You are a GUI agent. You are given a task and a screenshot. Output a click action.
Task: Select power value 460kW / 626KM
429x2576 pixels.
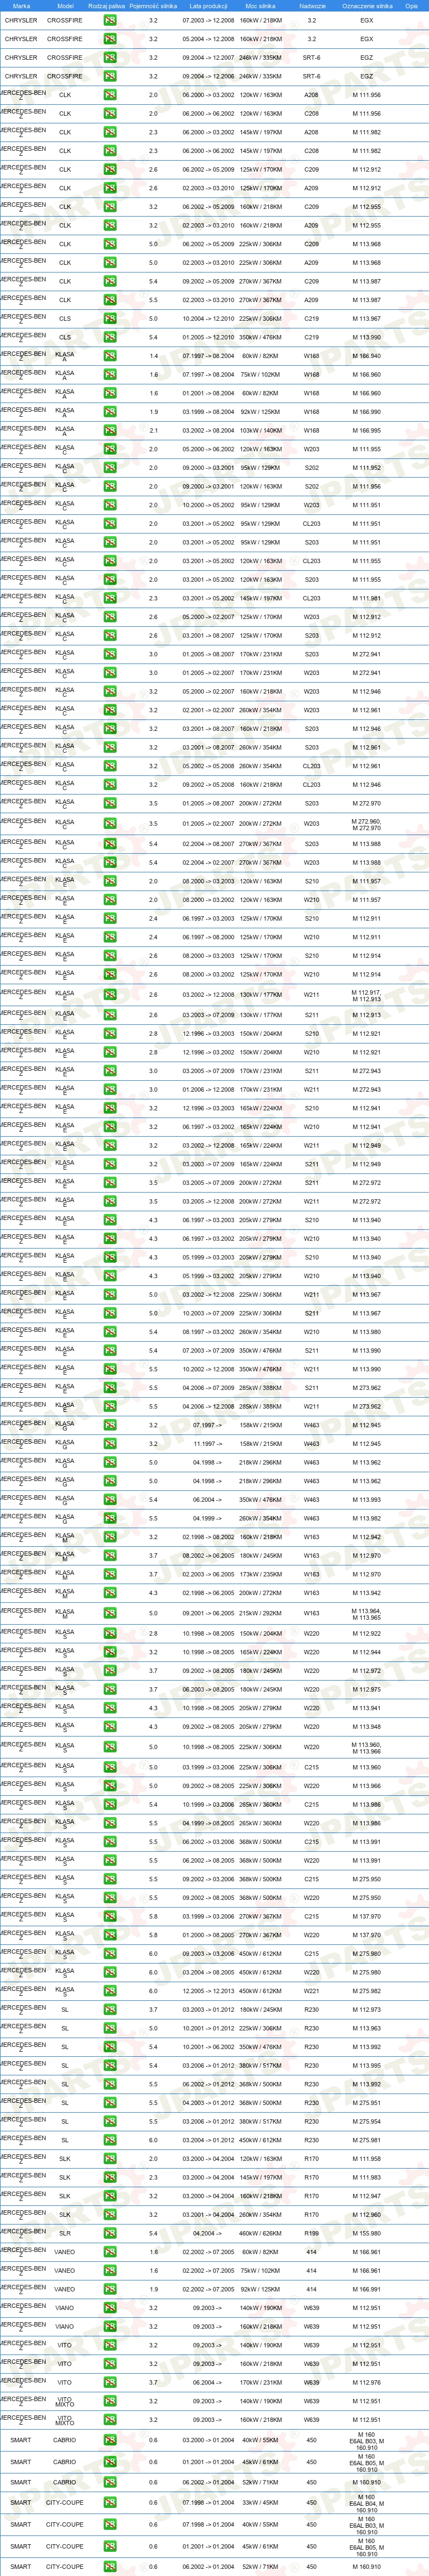coord(260,2233)
